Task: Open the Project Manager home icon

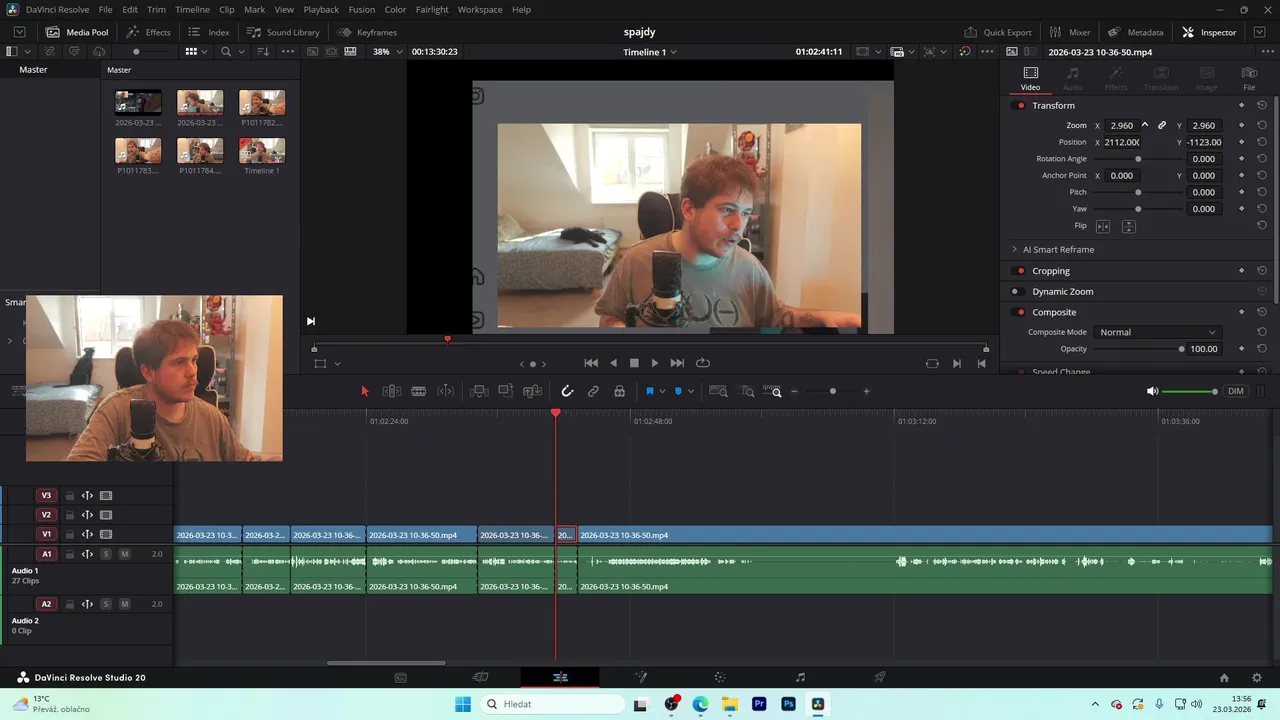Action: [x=1224, y=677]
